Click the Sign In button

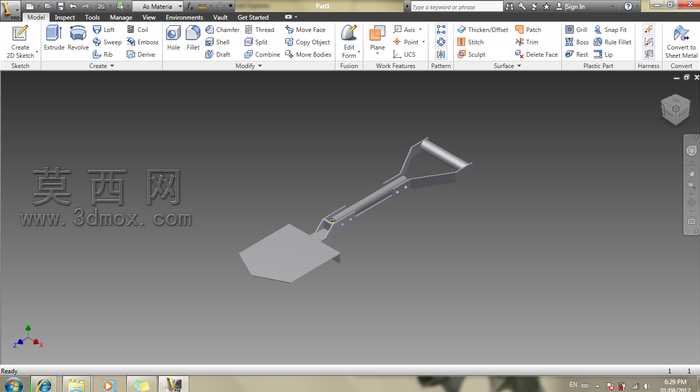(571, 7)
